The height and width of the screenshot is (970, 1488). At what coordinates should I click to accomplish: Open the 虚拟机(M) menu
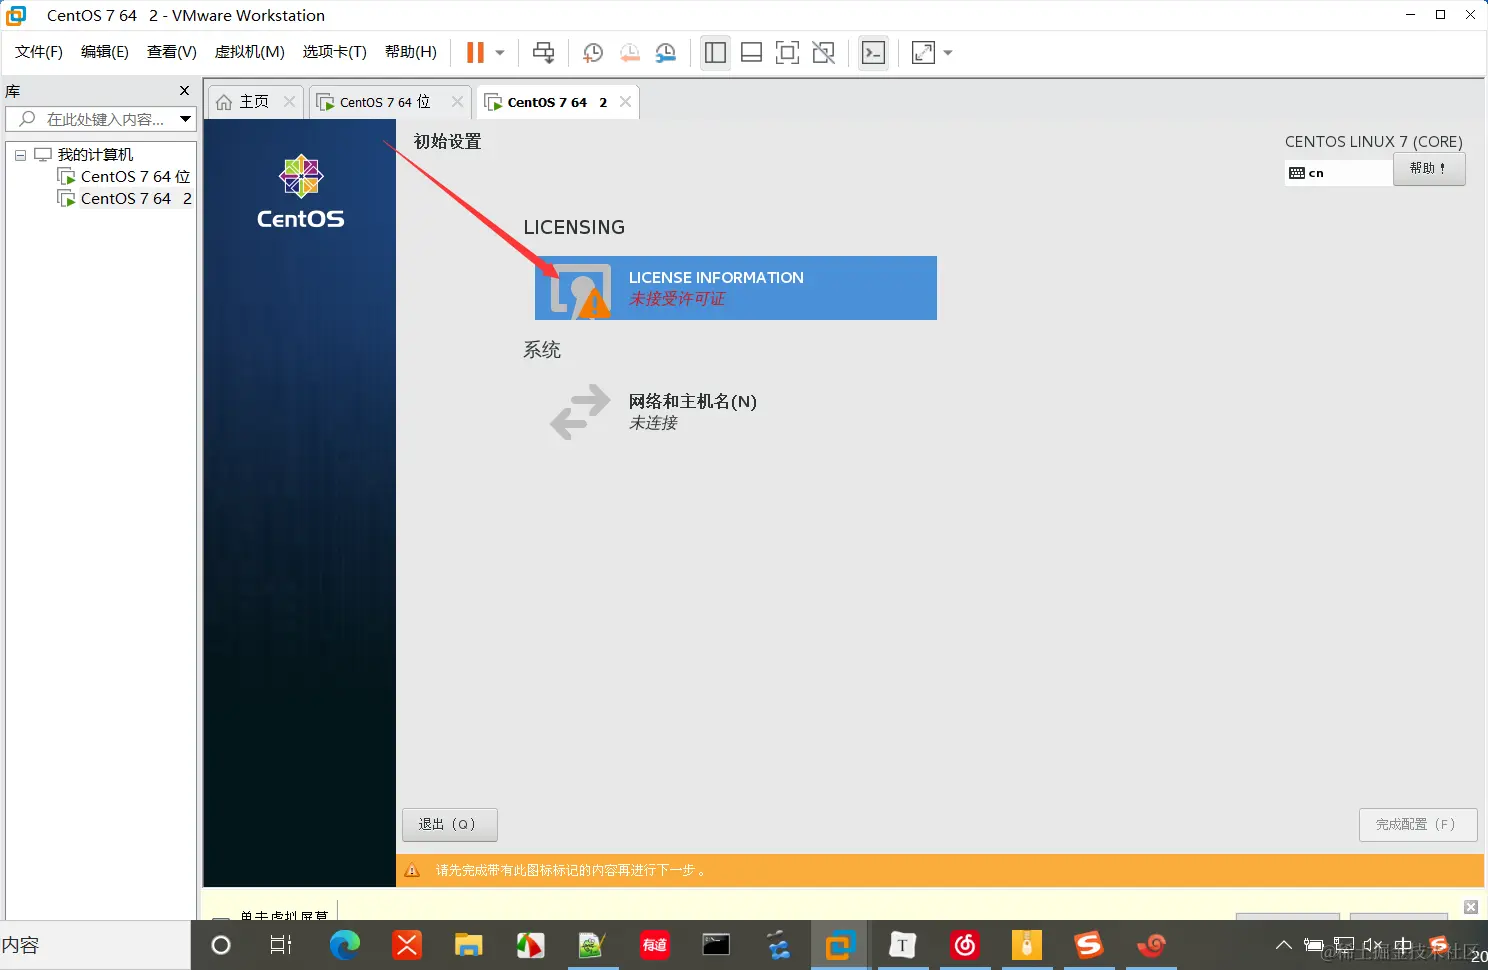click(250, 52)
